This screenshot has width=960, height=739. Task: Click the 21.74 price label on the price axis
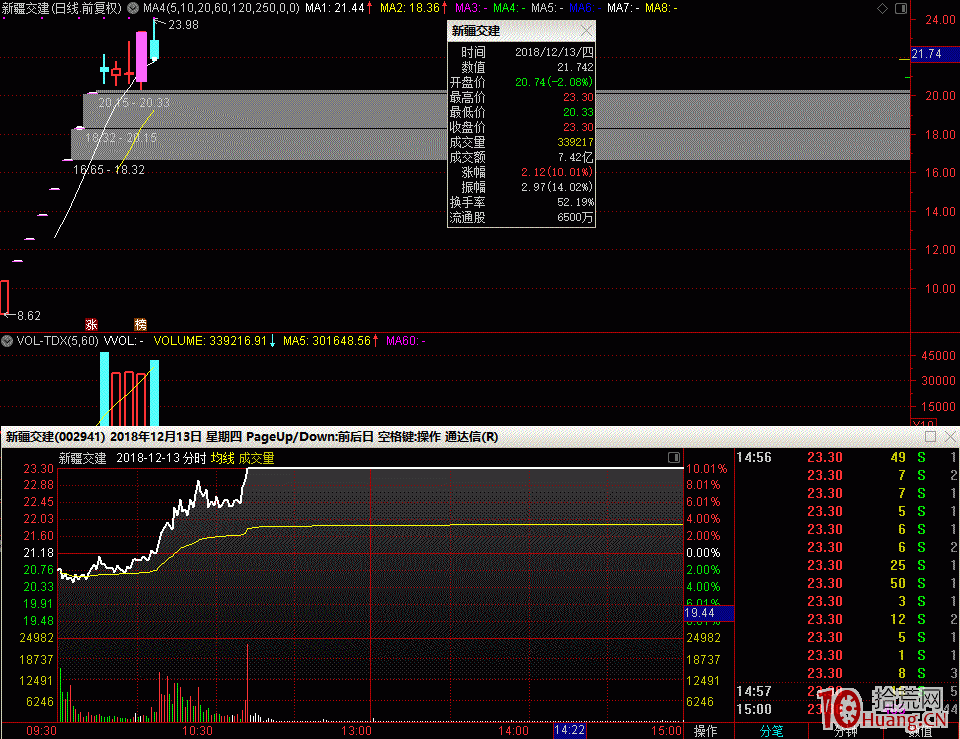(x=927, y=54)
